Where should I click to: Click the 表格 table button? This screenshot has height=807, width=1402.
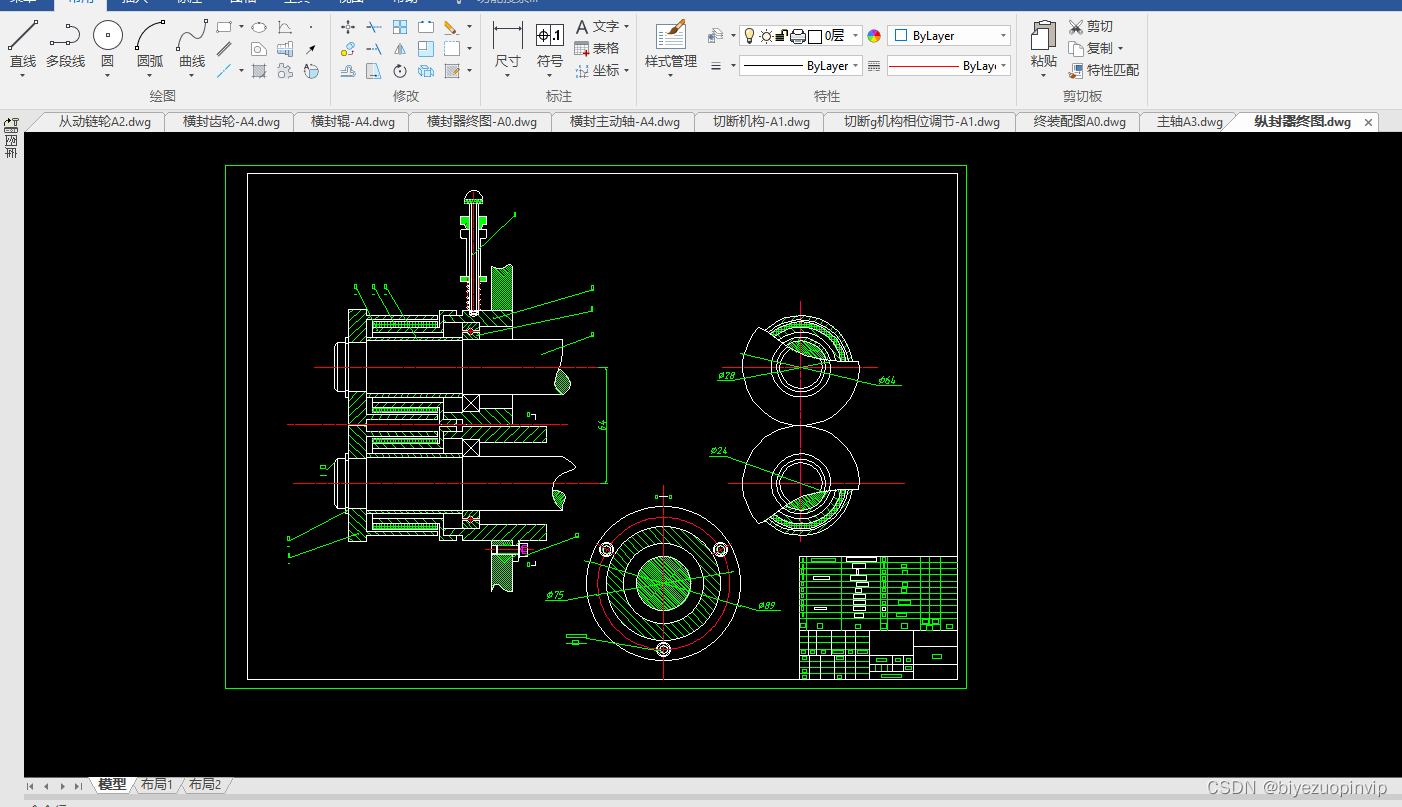pos(597,48)
